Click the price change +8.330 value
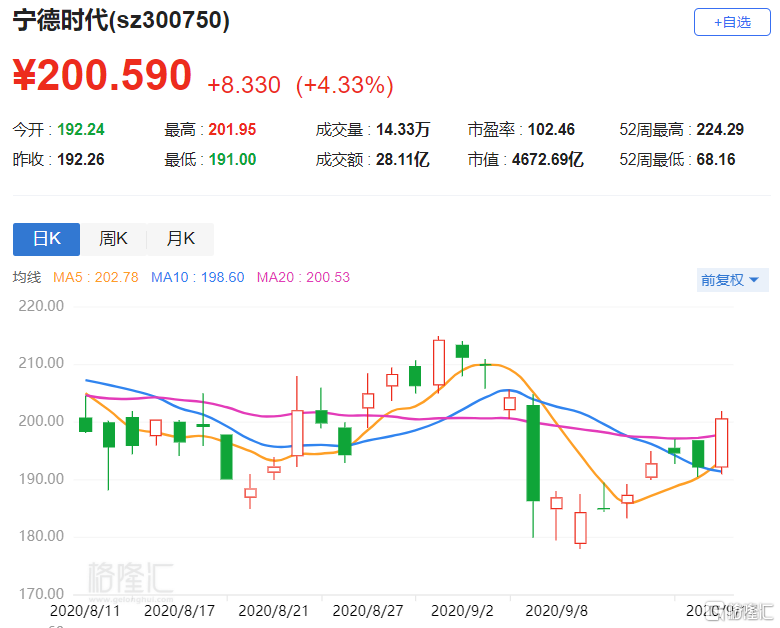The image size is (780, 628). pyautogui.click(x=244, y=85)
